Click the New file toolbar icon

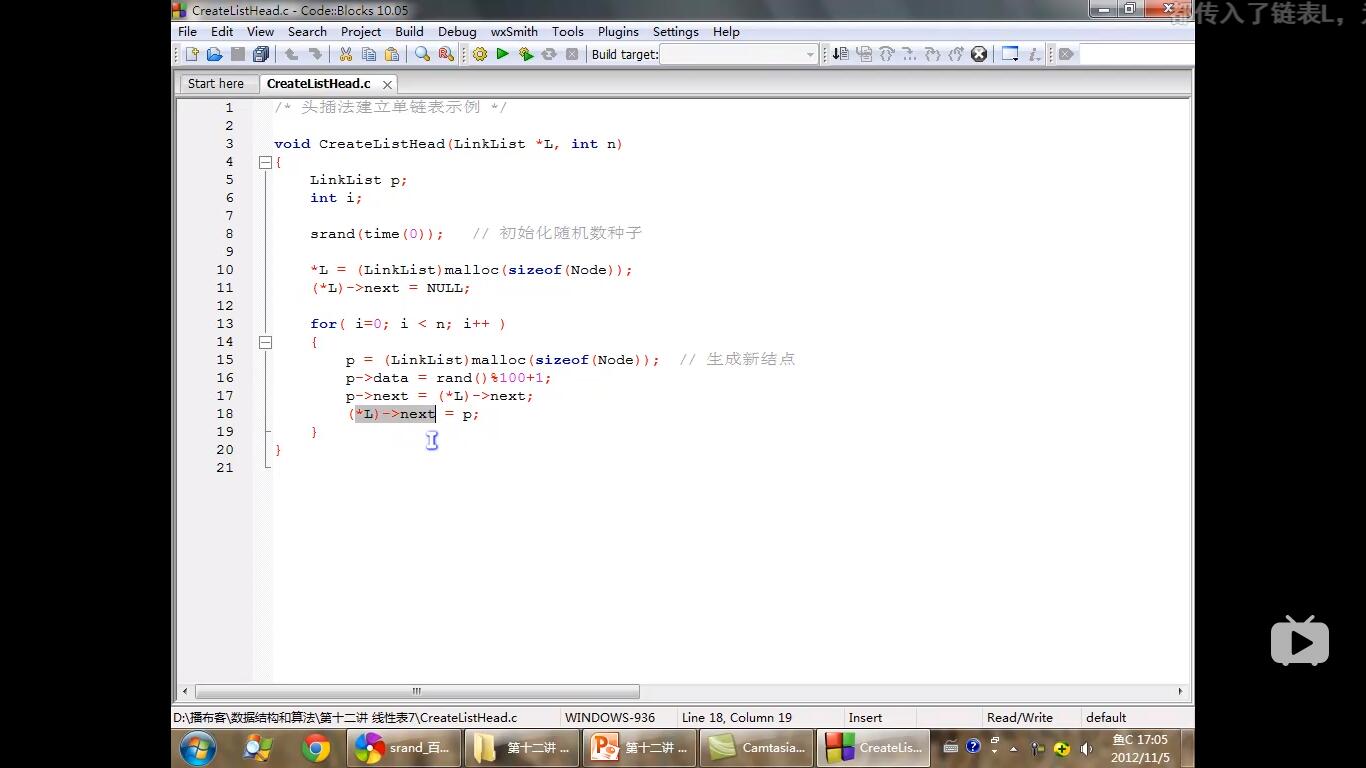(x=191, y=54)
